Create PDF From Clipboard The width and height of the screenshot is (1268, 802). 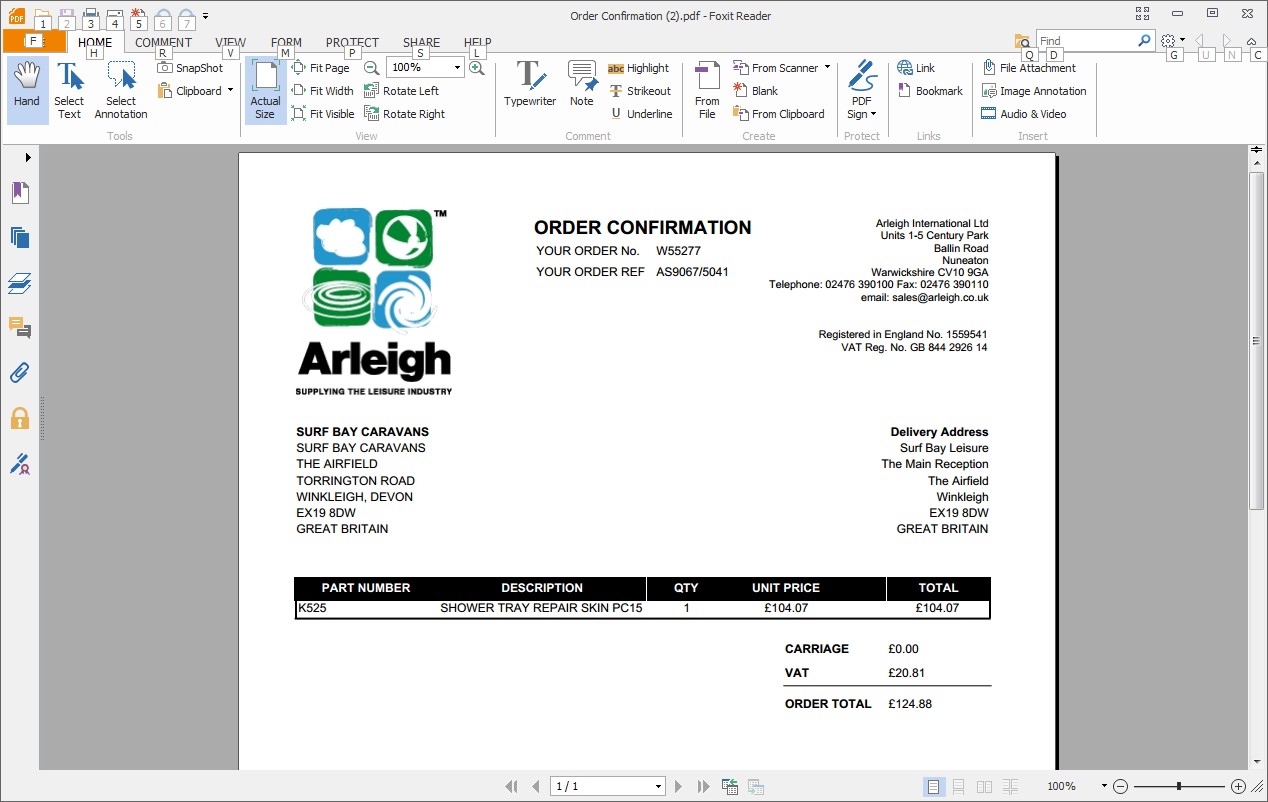click(x=779, y=114)
